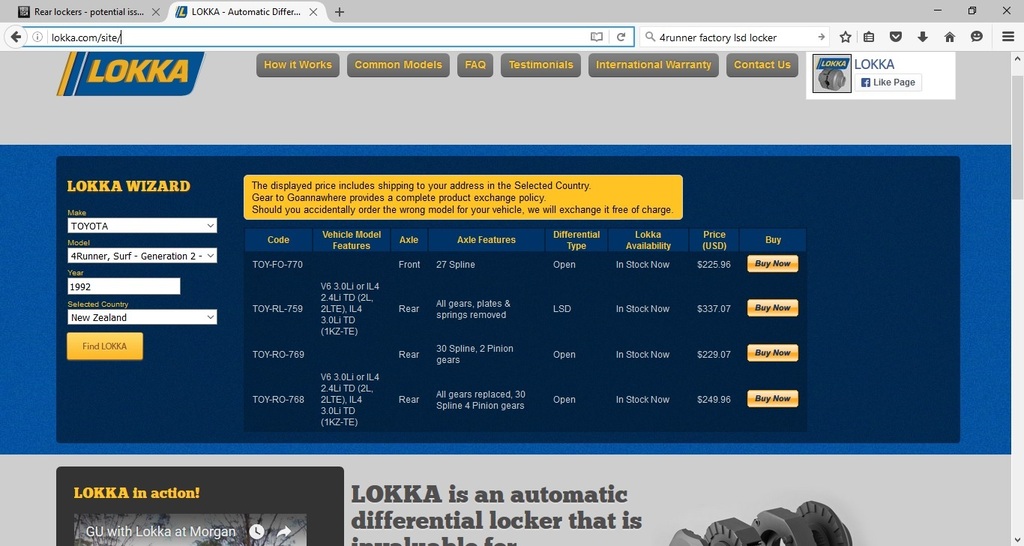
Task: Open Contact Us page
Action: tap(762, 65)
